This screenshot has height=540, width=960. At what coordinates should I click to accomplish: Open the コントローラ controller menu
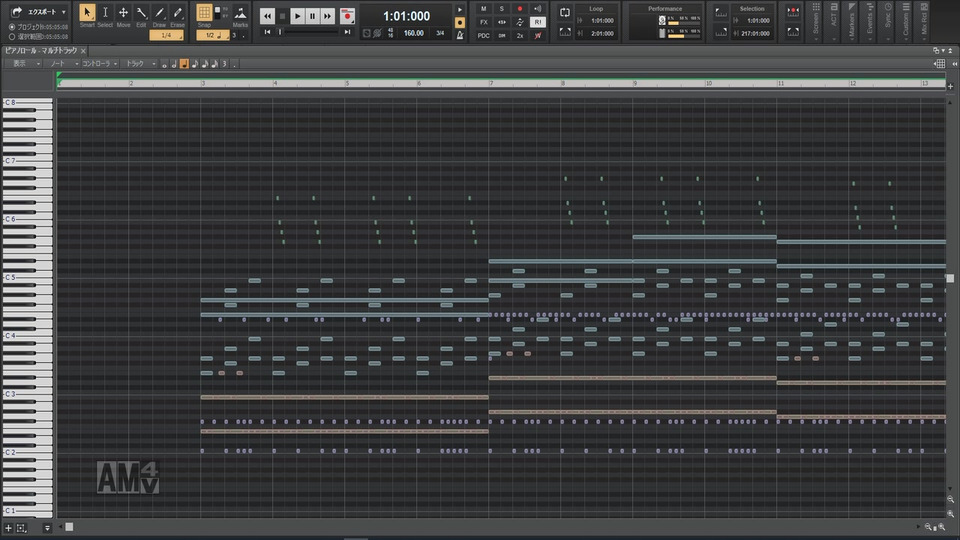99,64
